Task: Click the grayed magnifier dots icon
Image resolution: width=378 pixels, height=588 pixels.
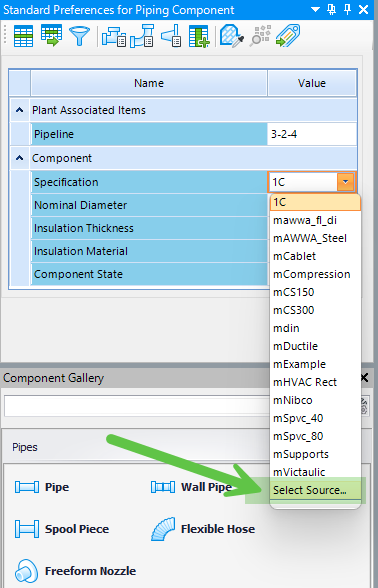Action: point(260,36)
